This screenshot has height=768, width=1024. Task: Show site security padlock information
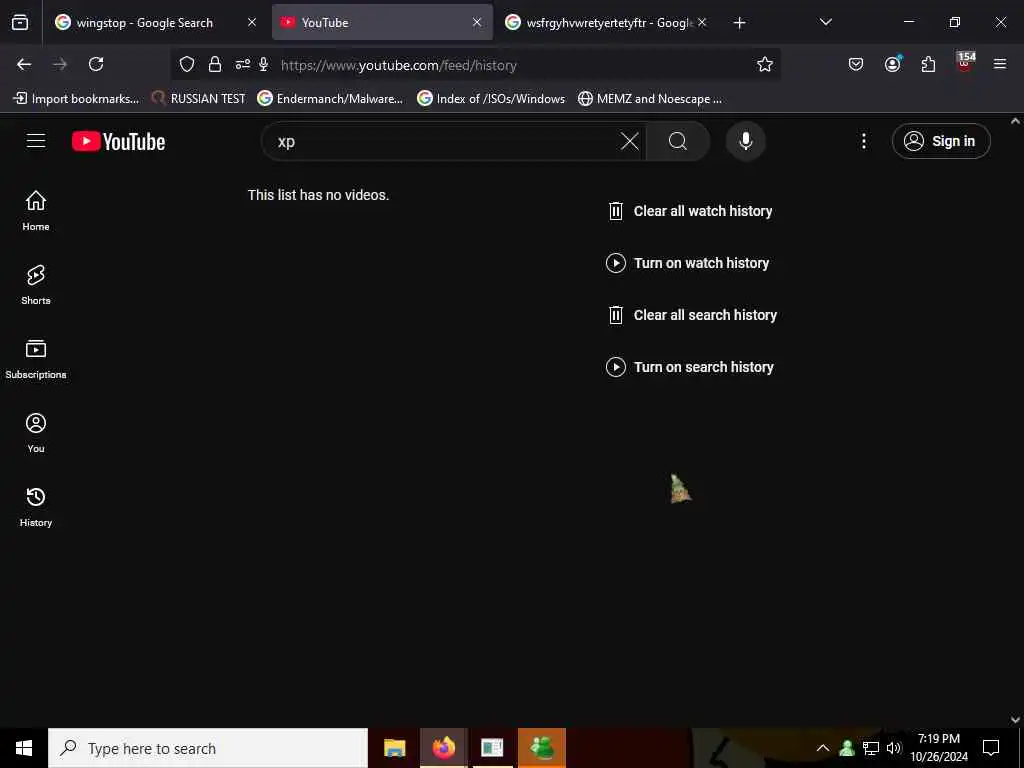point(215,64)
